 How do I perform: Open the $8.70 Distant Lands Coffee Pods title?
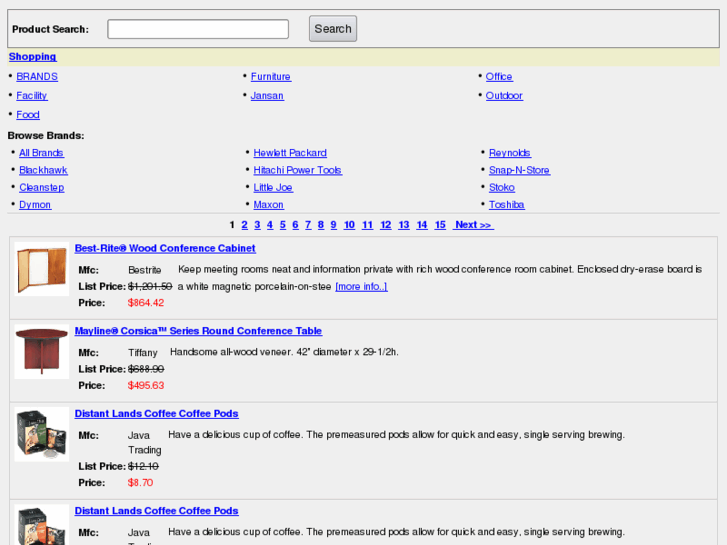(x=157, y=414)
